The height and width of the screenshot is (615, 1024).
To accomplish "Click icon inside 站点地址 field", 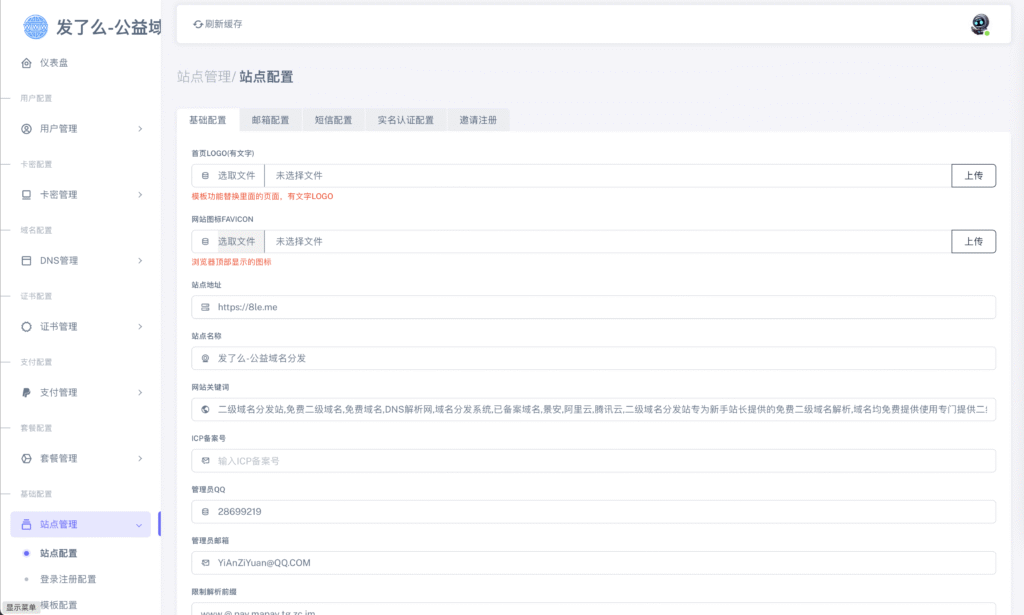I will click(x=205, y=307).
